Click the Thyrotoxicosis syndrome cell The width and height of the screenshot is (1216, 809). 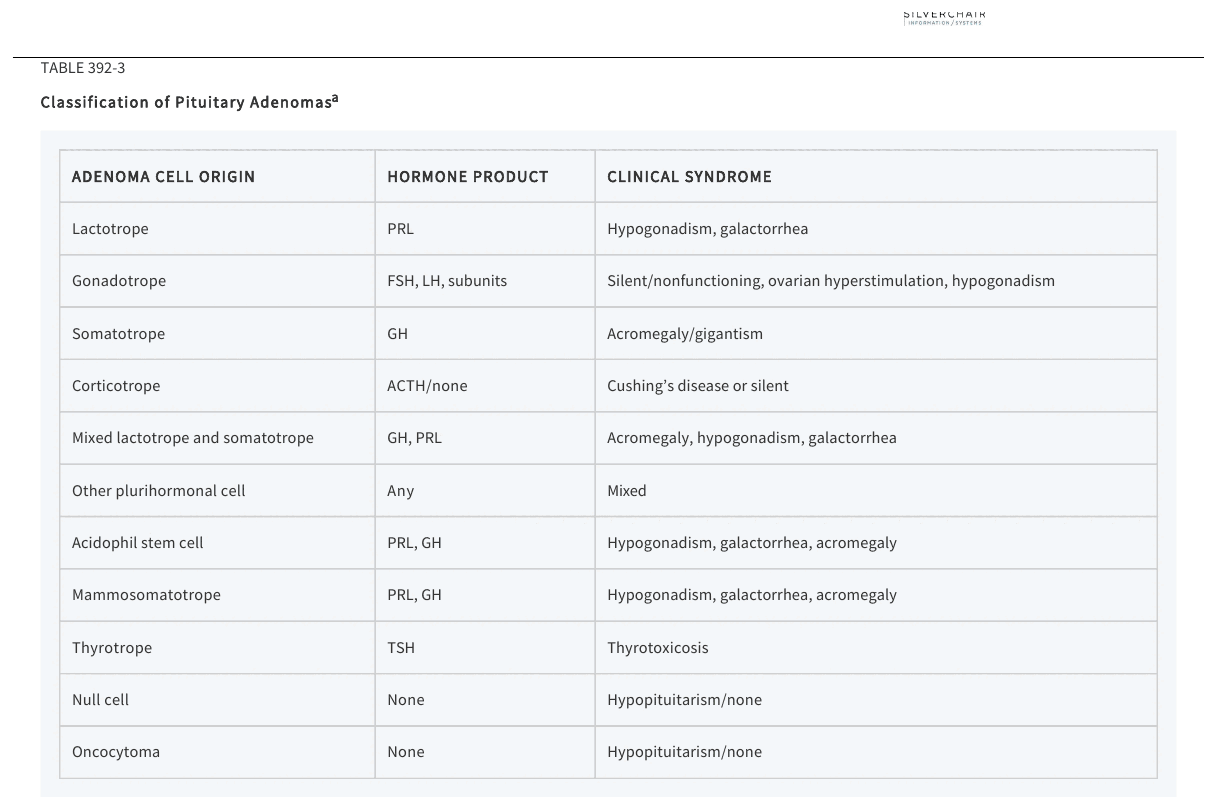[876, 648]
